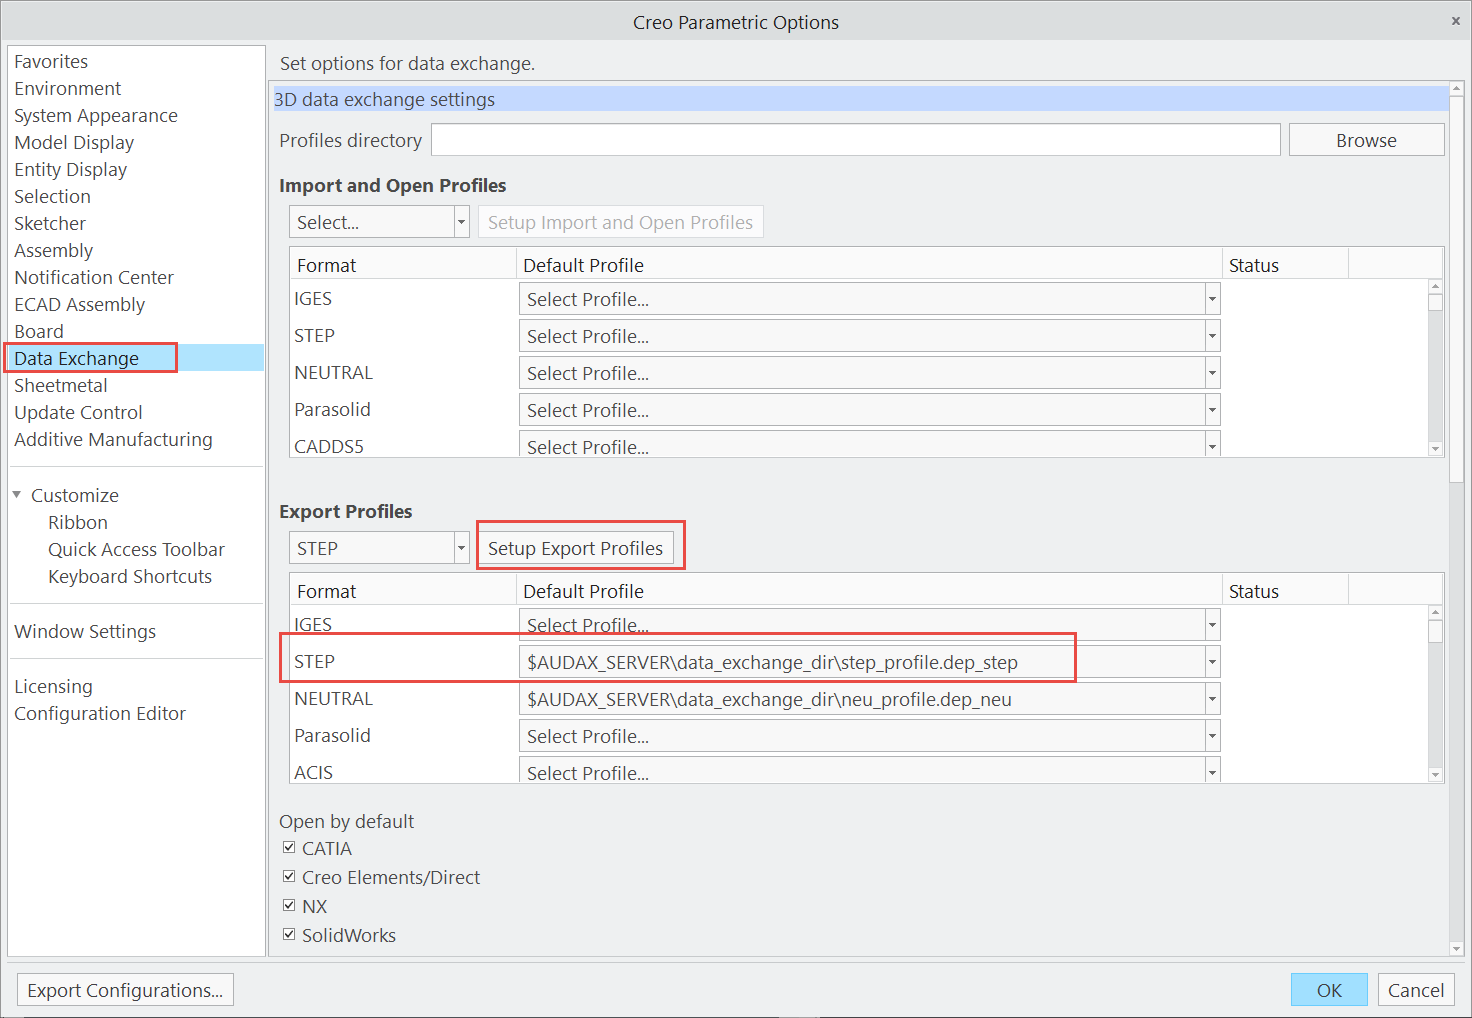This screenshot has height=1018, width=1472.
Task: Open the Configuration Editor page
Action: [x=100, y=713]
